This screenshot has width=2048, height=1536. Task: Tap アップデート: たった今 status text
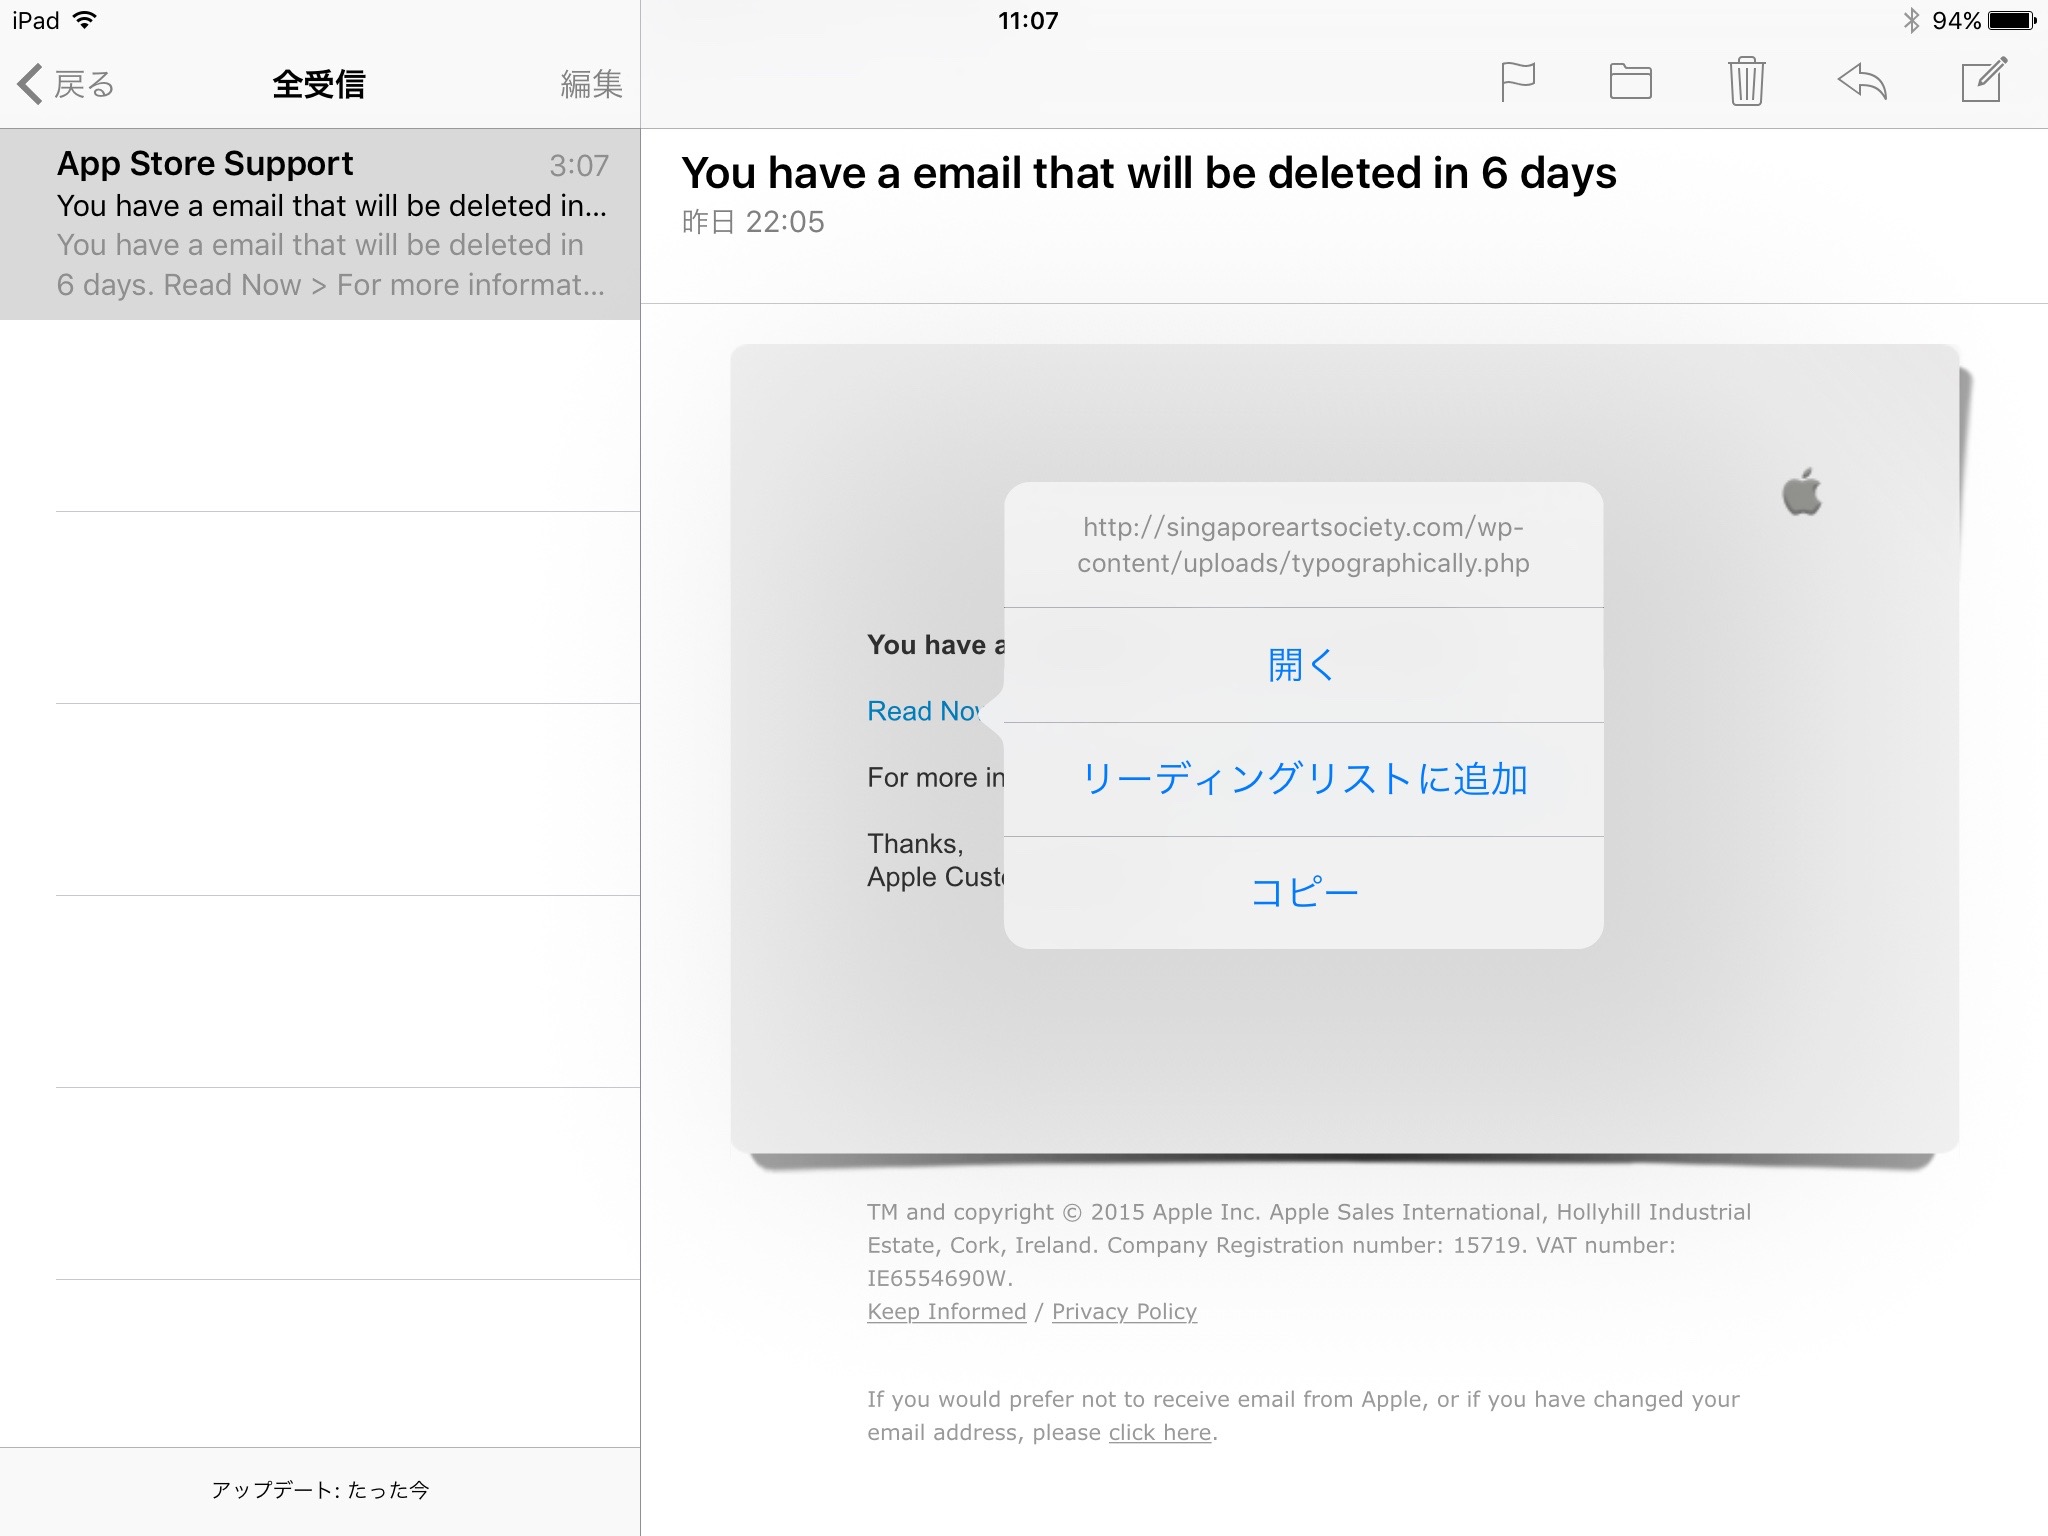320,1490
